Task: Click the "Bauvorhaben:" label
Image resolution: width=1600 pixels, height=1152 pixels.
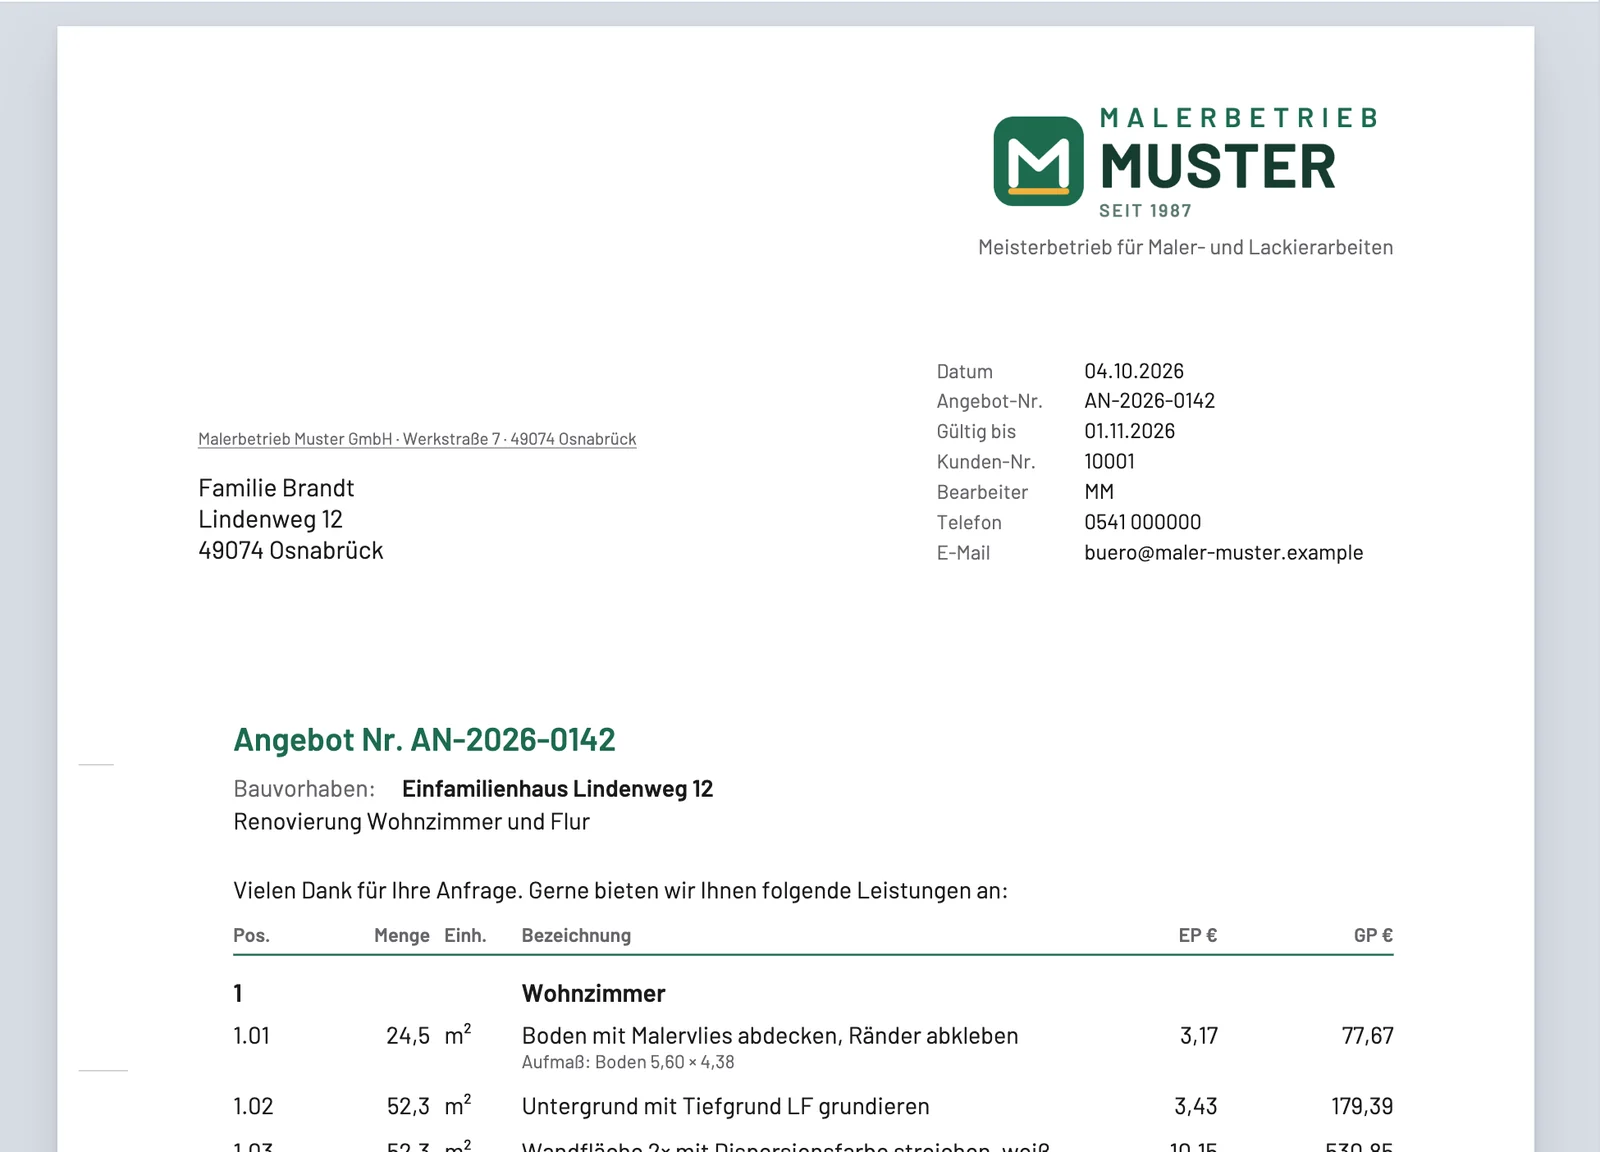Action: [x=304, y=789]
